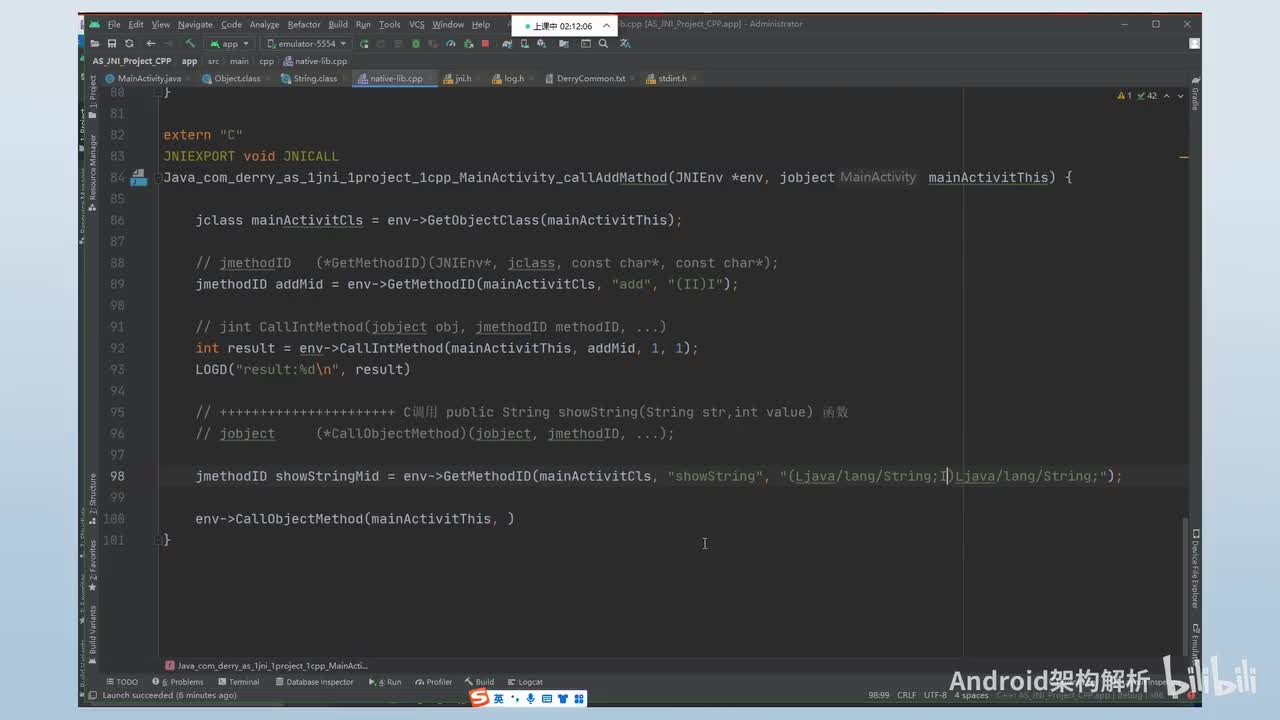Collapse the function fold marker at line 84

[160, 177]
